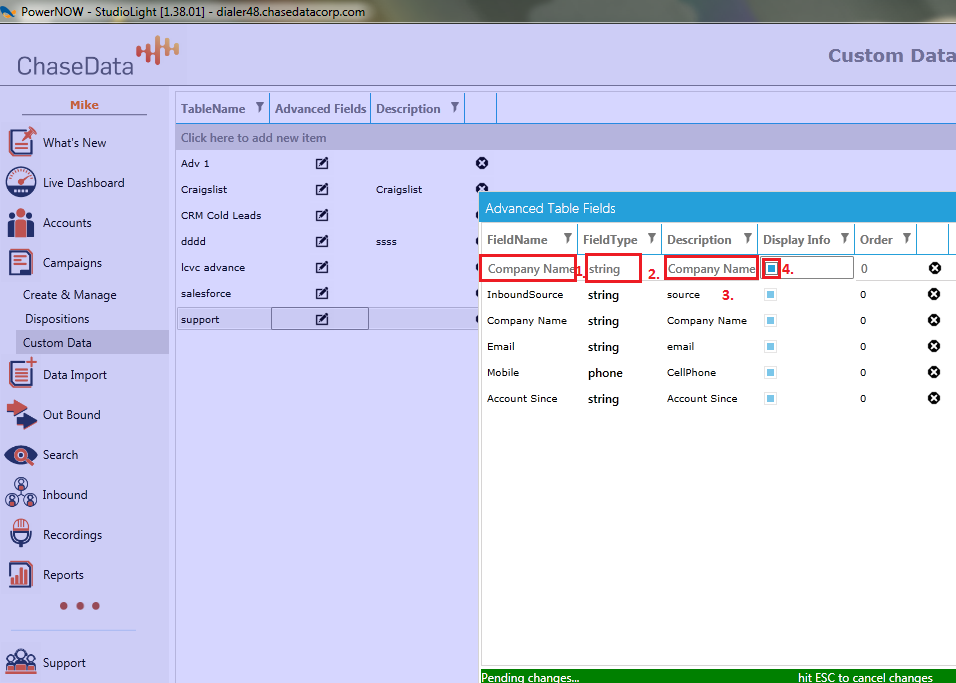The width and height of the screenshot is (956, 683).
Task: Click the Data Import icon
Action: click(x=21, y=374)
